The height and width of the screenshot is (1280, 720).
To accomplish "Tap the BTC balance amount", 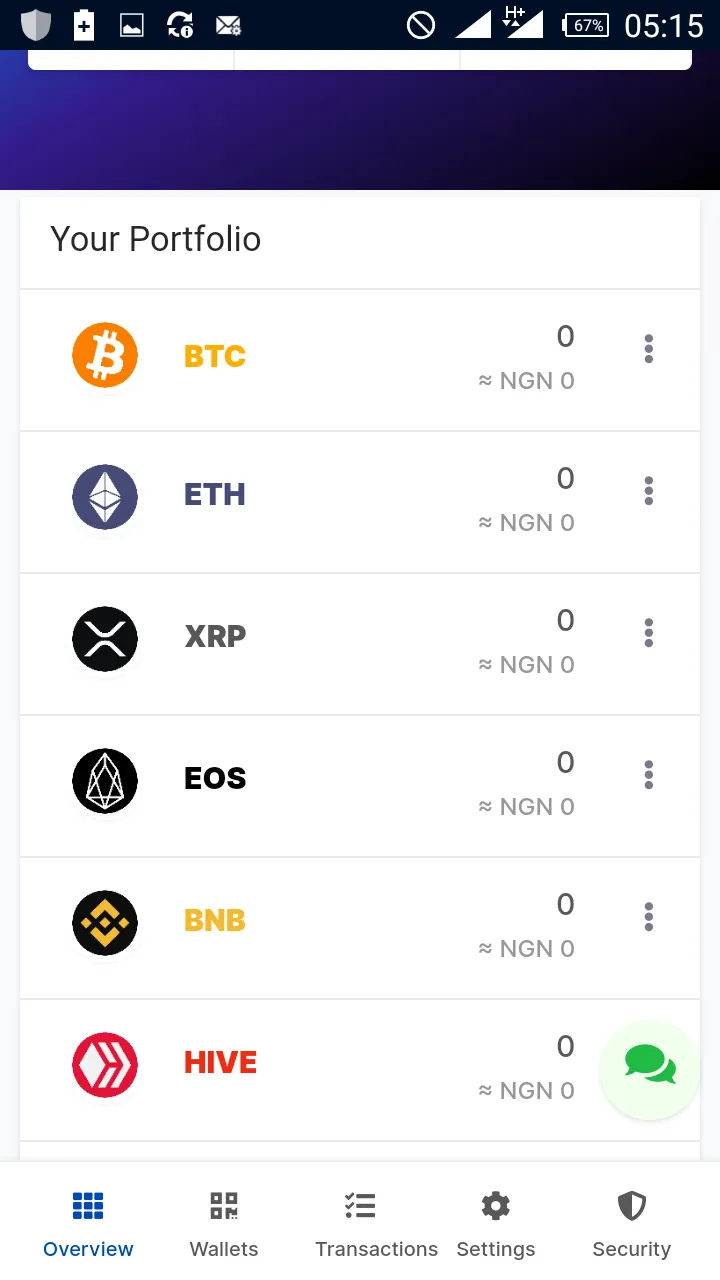I will (x=565, y=337).
